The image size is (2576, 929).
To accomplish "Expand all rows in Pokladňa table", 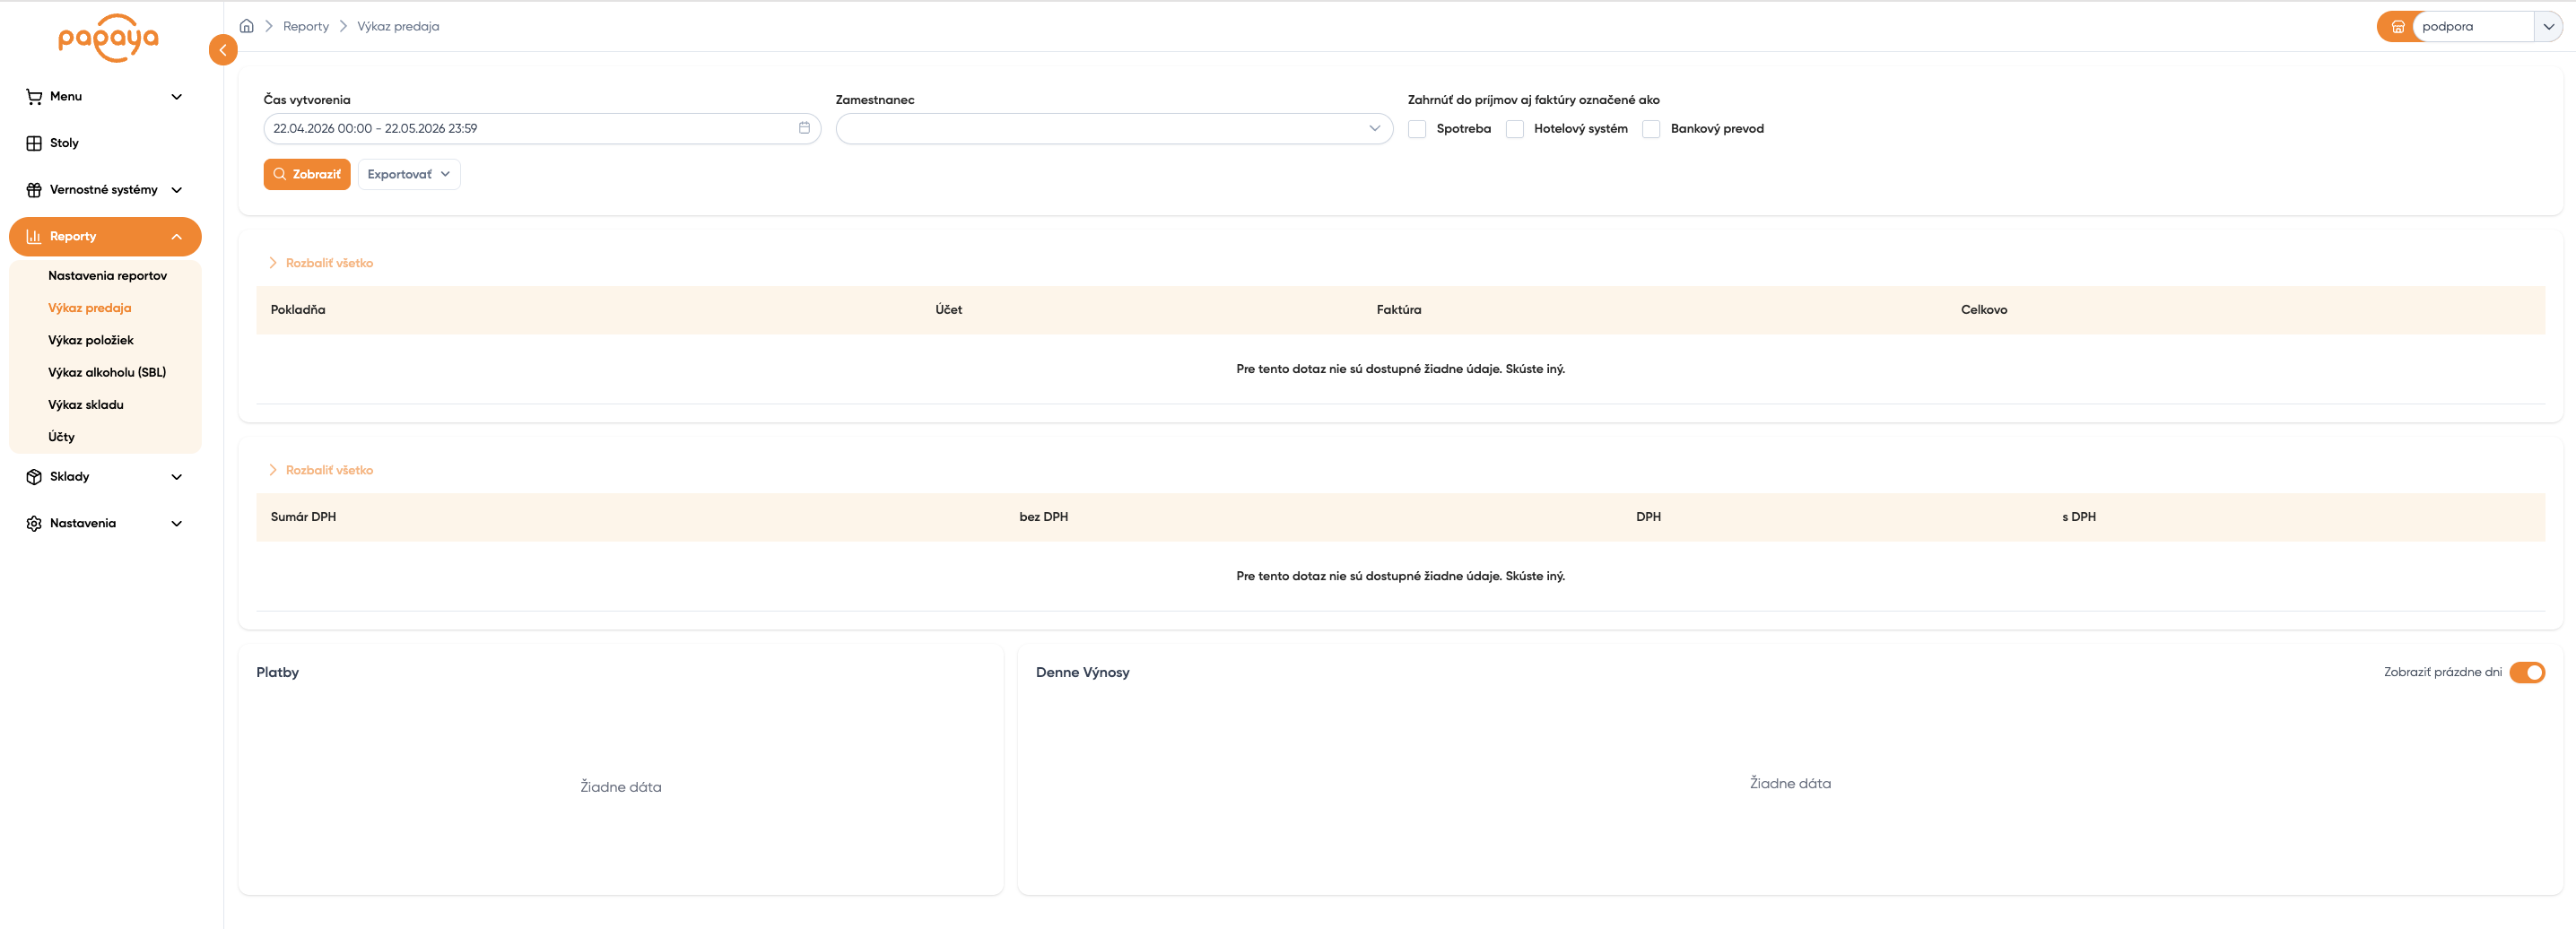I will point(320,263).
